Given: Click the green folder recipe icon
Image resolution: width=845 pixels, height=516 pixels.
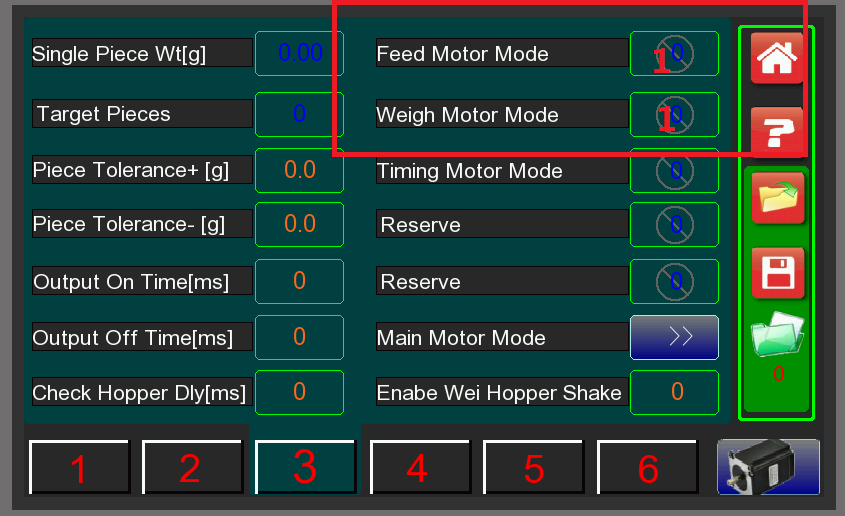Looking at the screenshot, I should tap(777, 340).
